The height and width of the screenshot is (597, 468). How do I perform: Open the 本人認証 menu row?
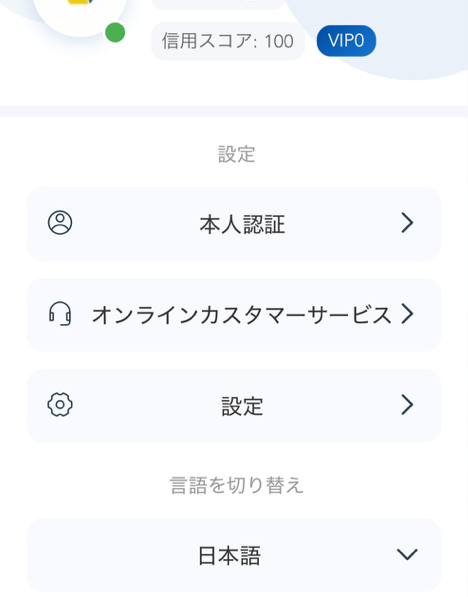(x=234, y=224)
